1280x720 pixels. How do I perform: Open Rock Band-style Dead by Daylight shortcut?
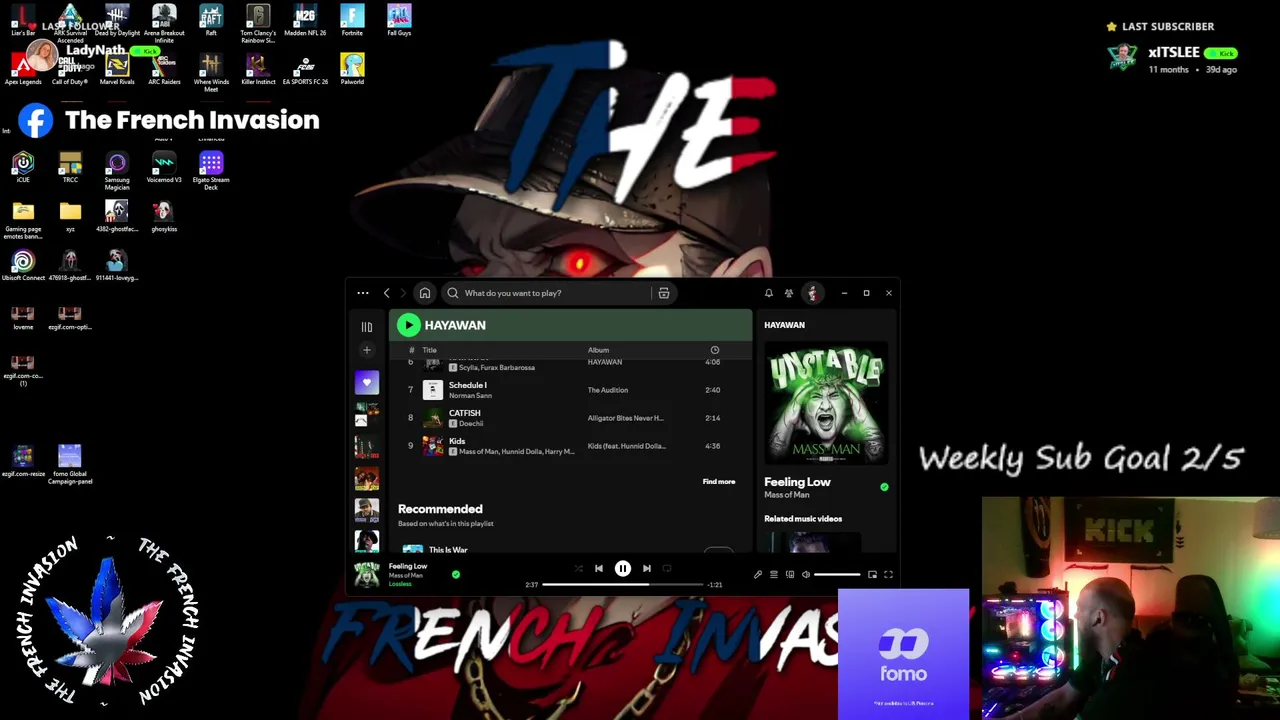click(117, 20)
